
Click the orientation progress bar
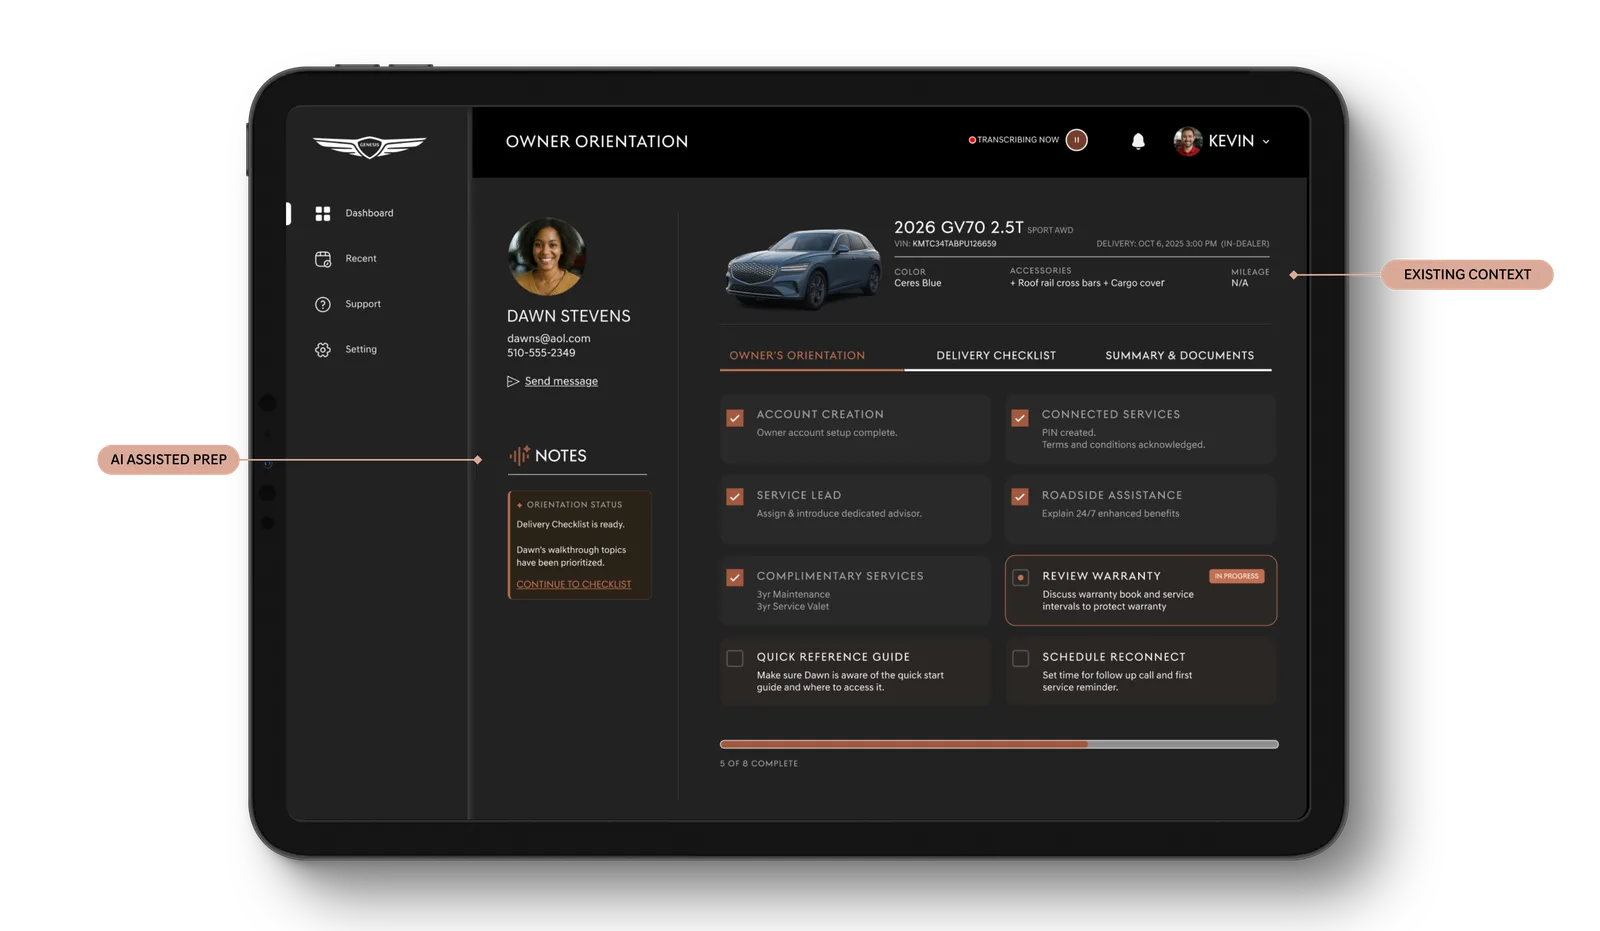(999, 745)
